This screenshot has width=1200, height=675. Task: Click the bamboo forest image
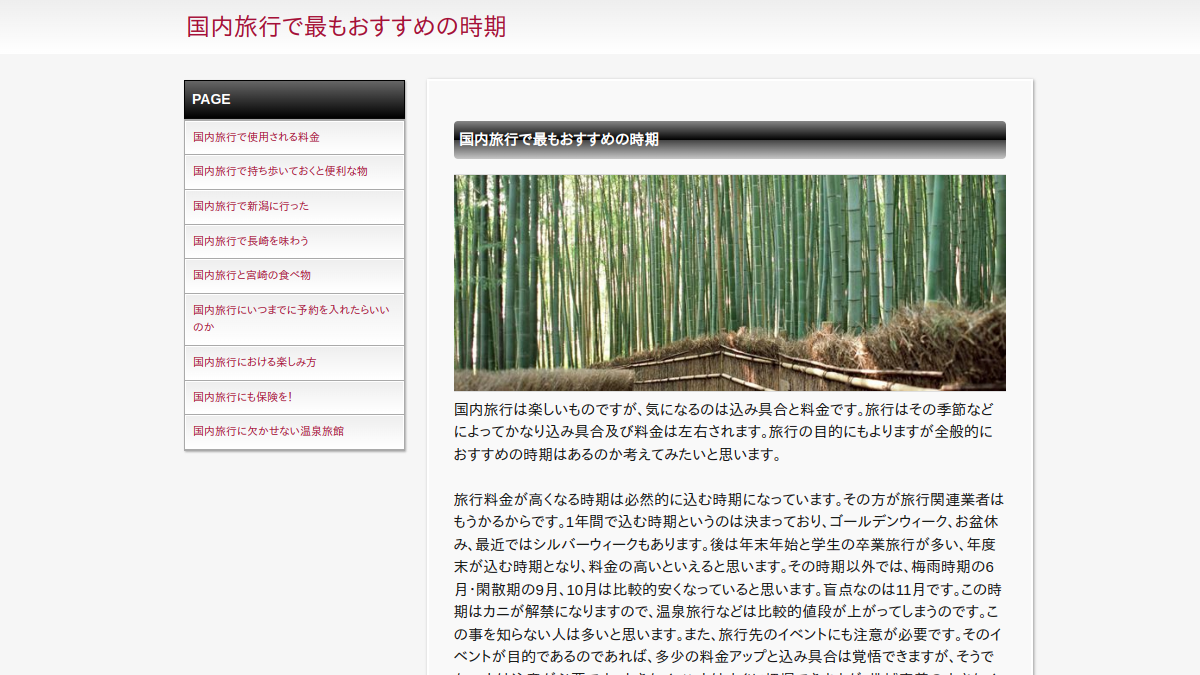(x=730, y=283)
